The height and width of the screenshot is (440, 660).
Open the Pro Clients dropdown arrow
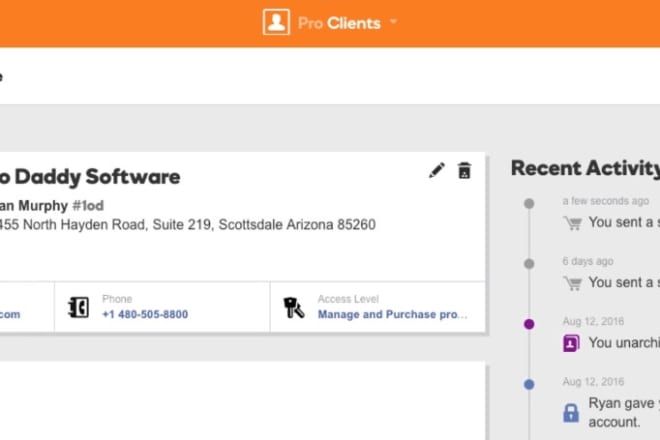[x=393, y=21]
